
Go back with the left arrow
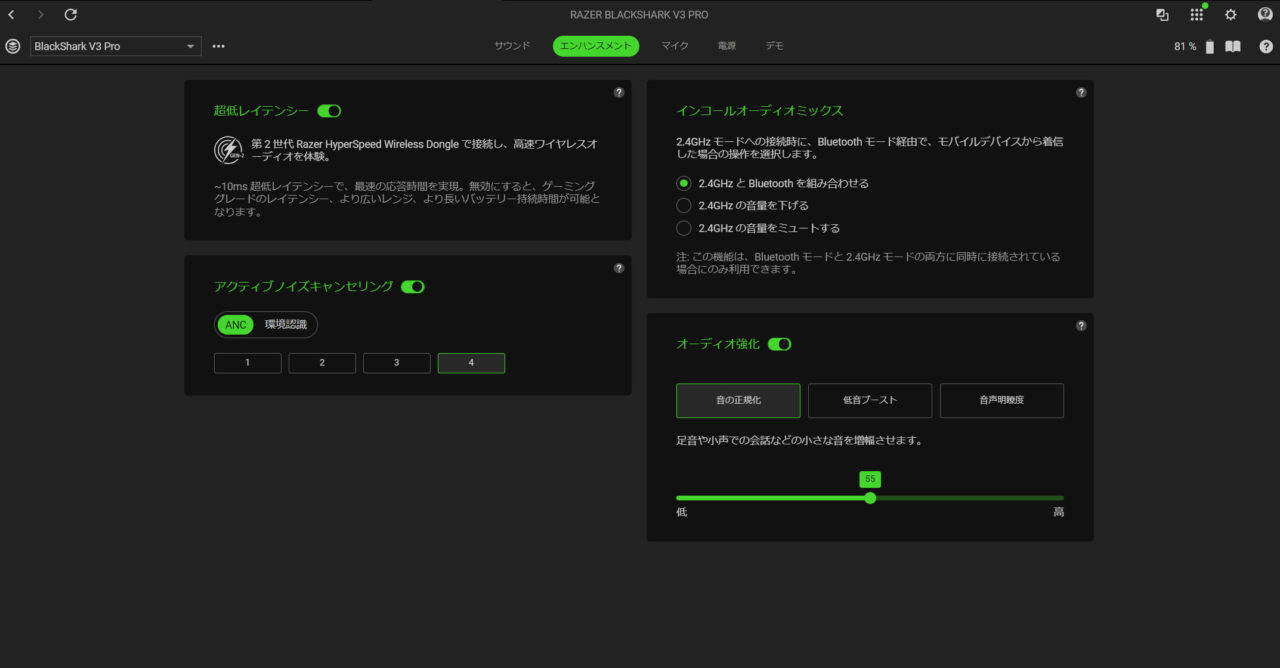point(11,15)
